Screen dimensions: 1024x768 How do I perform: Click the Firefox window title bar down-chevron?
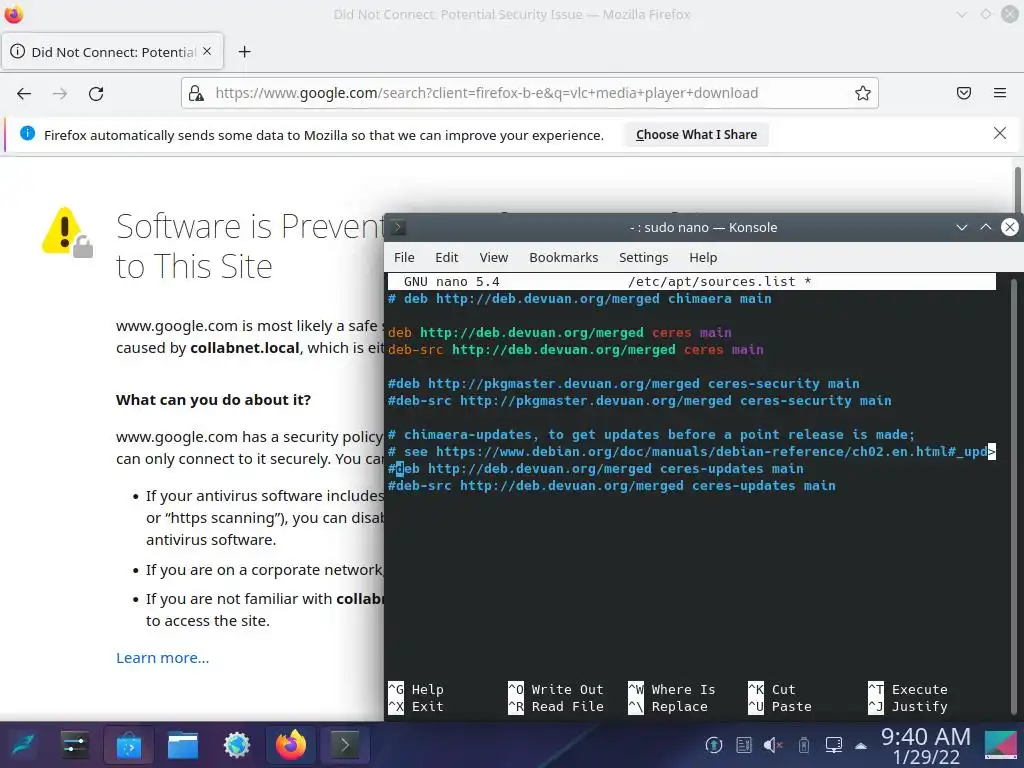pyautogui.click(x=962, y=14)
